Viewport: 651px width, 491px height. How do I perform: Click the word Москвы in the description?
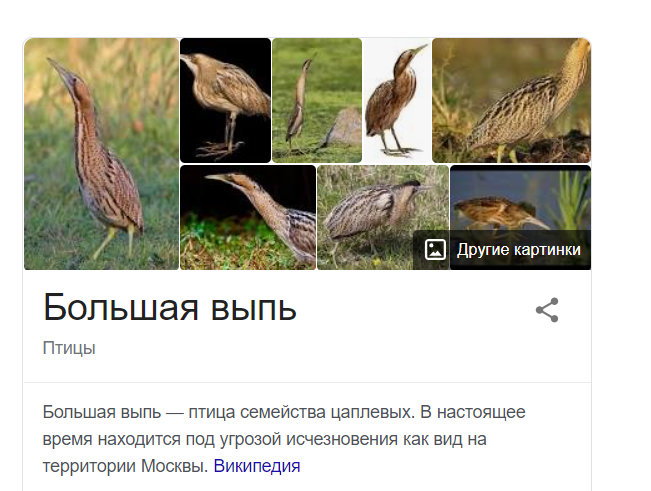click(x=174, y=466)
